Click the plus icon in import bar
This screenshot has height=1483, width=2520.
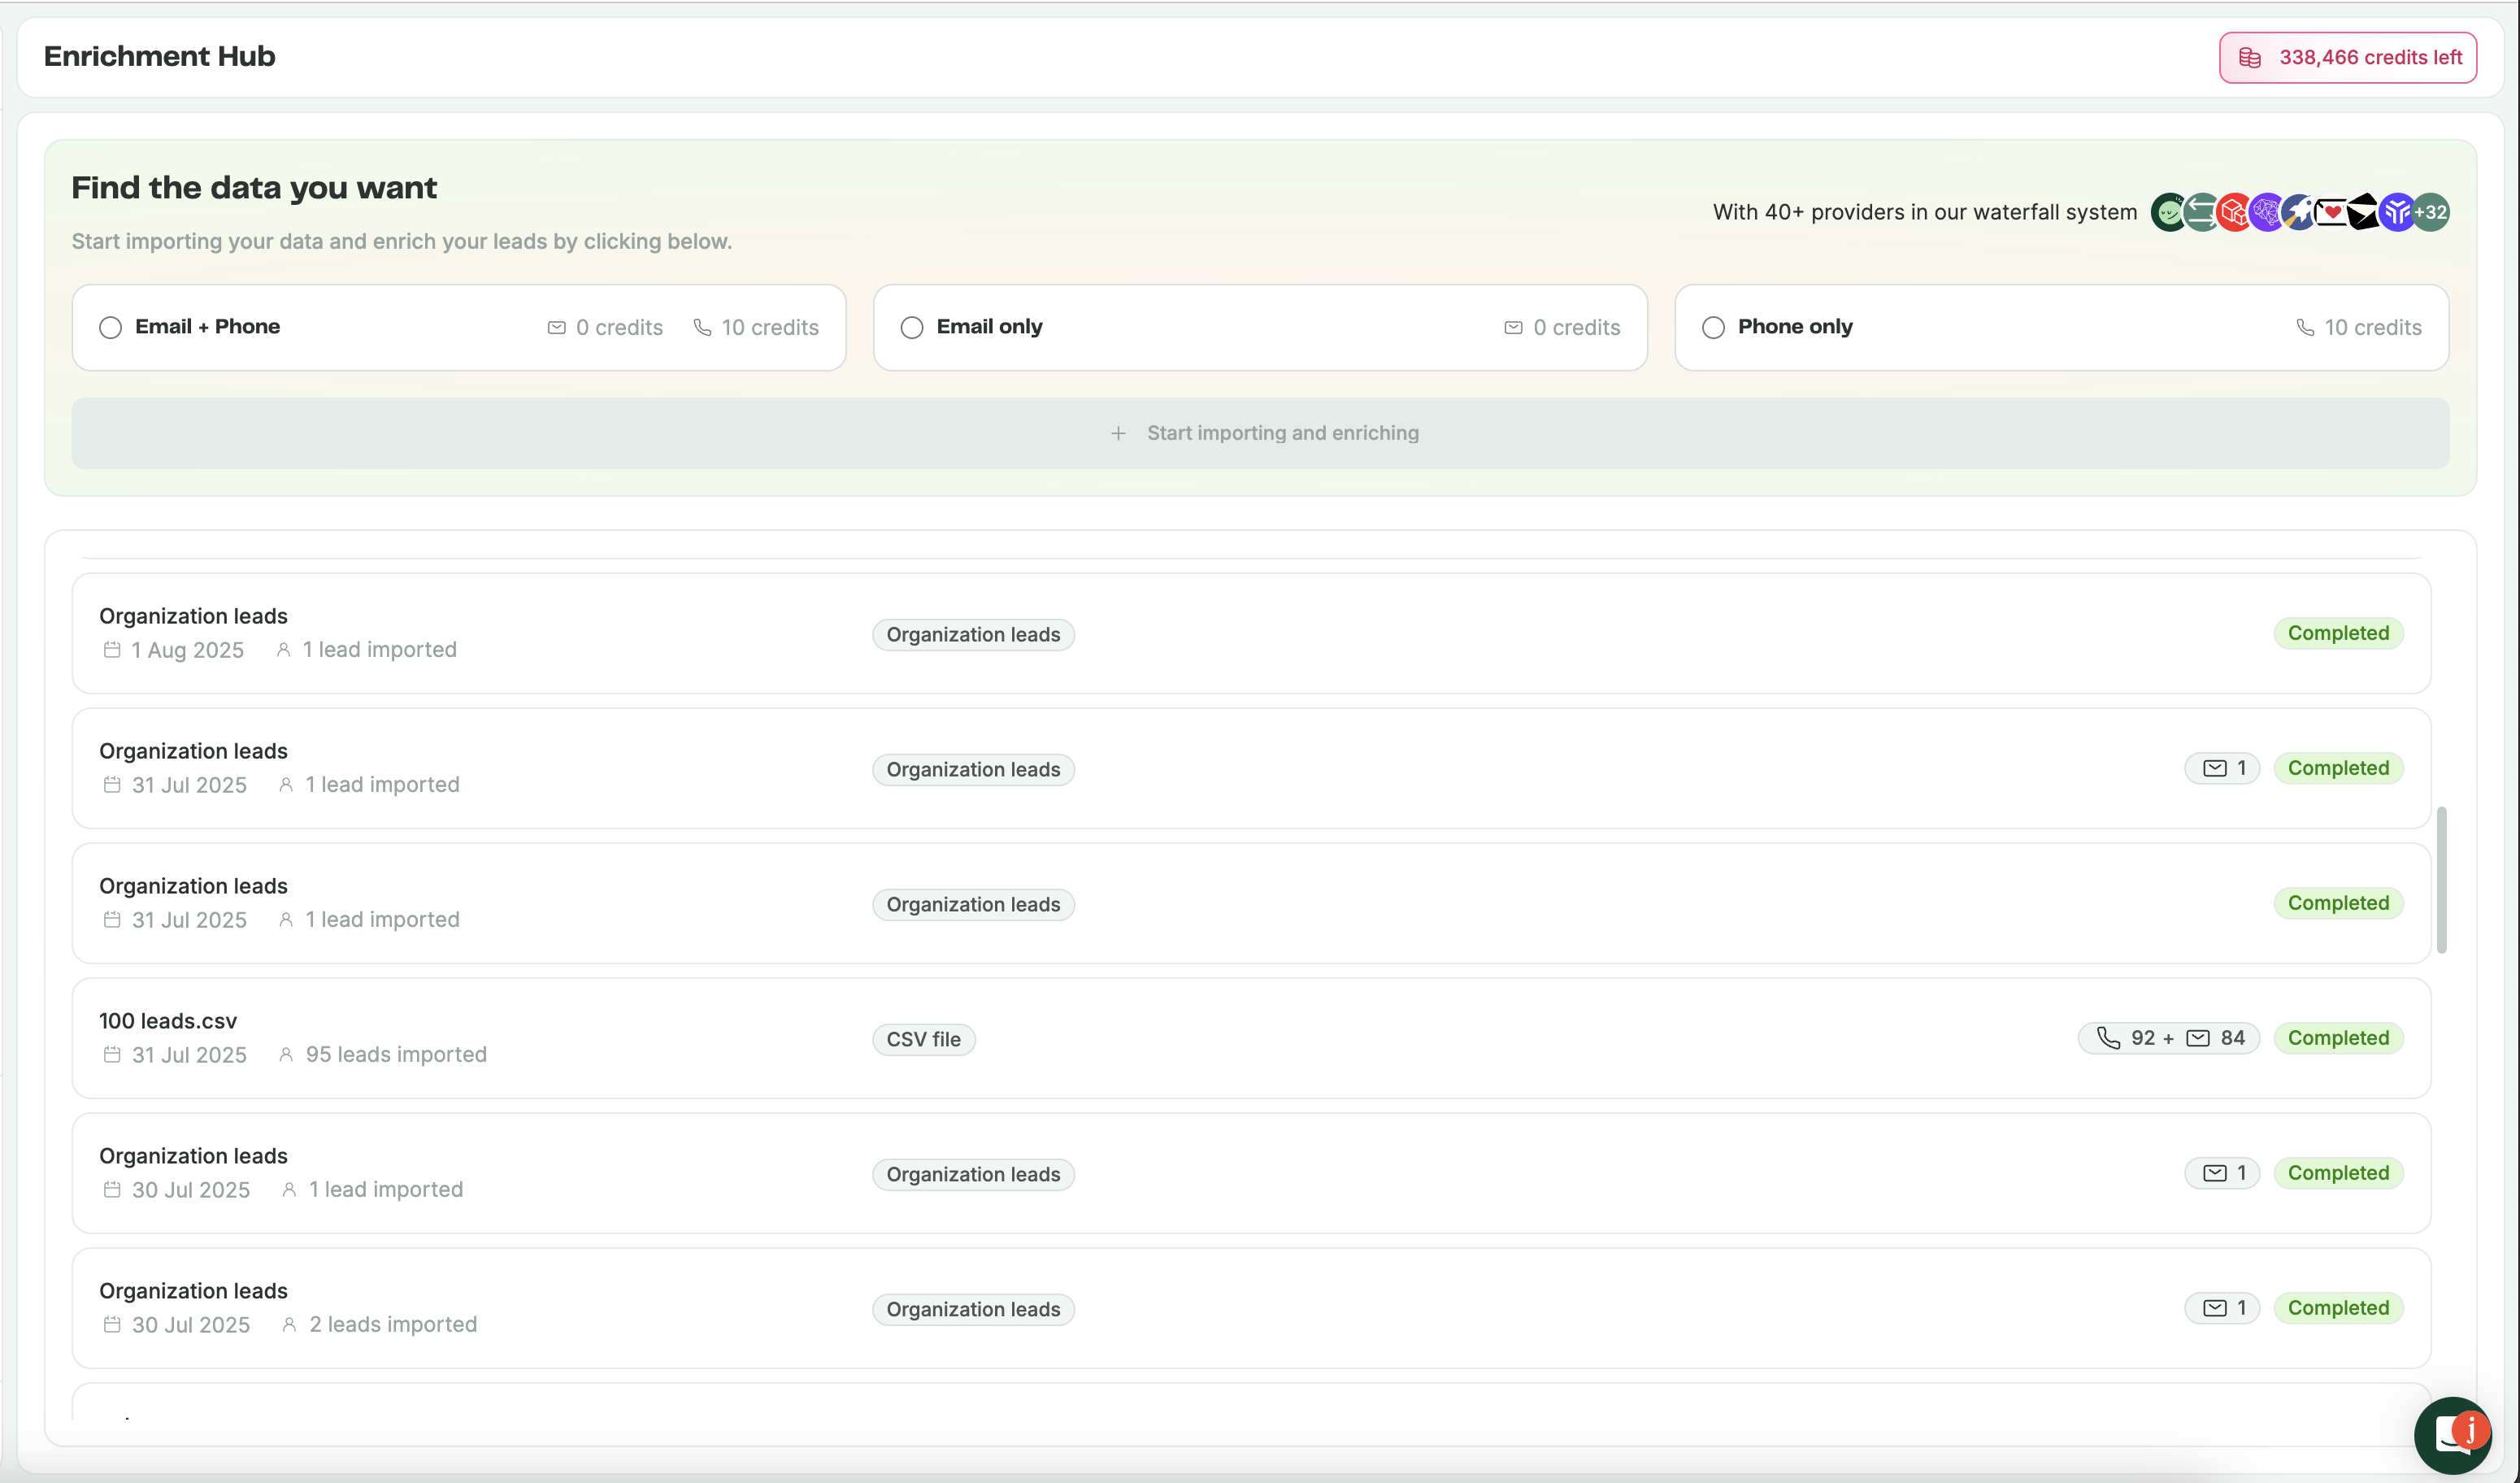tap(1118, 433)
